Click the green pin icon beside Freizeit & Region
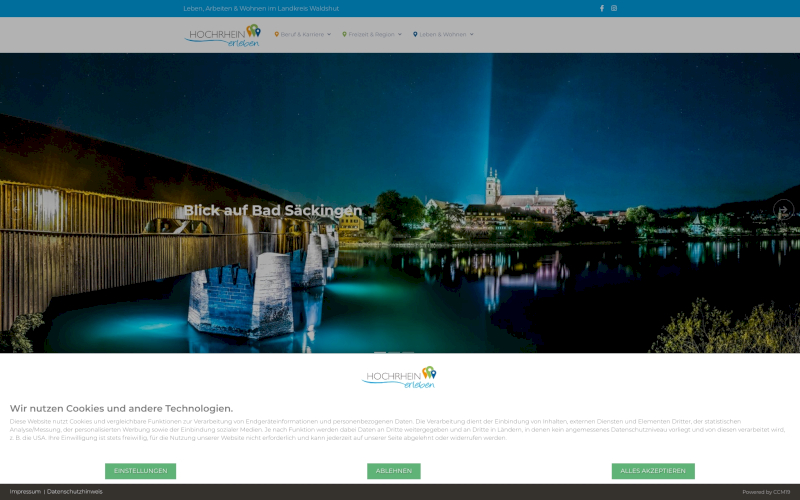 (345, 34)
